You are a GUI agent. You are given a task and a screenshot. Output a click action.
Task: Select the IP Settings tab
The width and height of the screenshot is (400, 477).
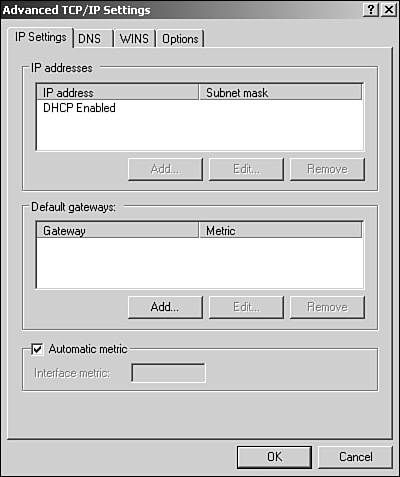pos(40,37)
